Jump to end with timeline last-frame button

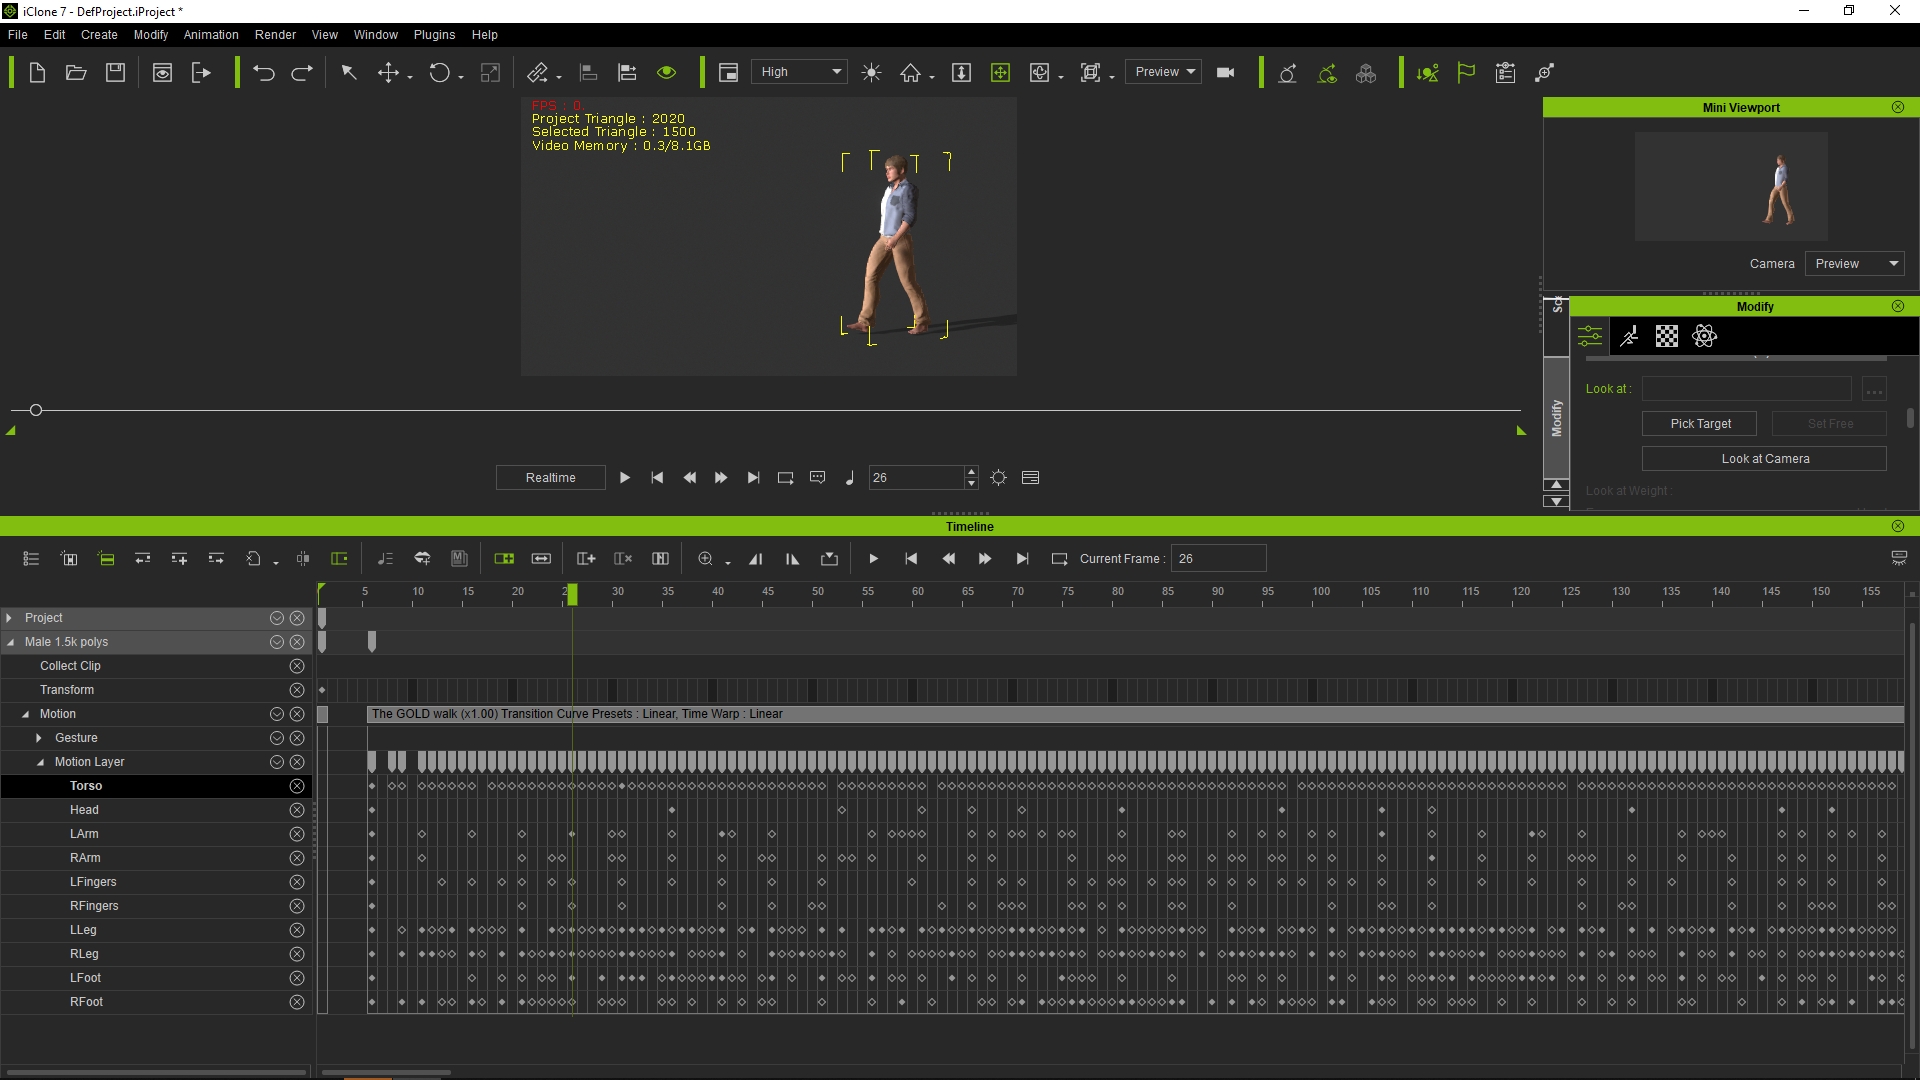[1022, 559]
